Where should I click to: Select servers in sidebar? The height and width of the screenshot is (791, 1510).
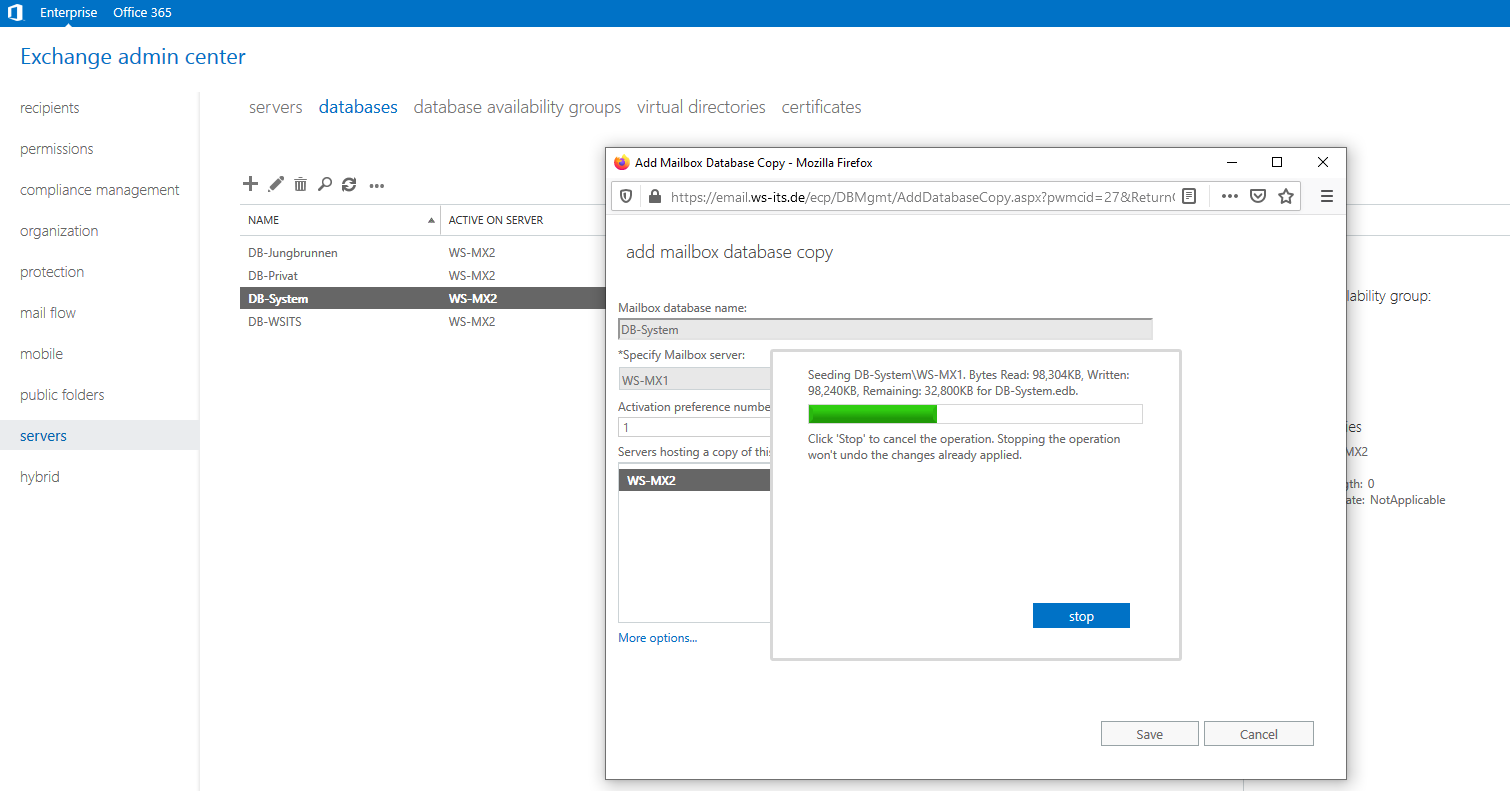click(99, 436)
